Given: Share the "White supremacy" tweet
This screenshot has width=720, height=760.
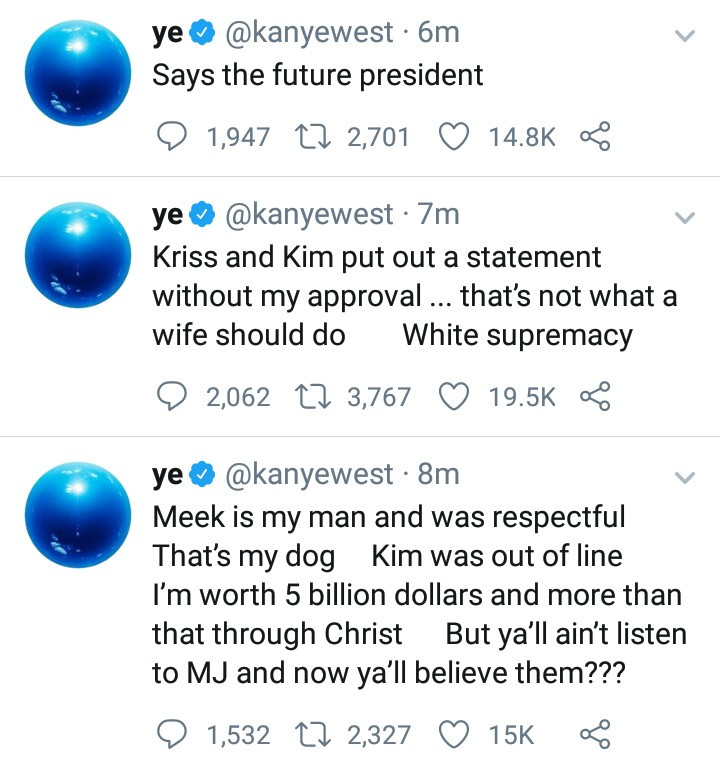Looking at the screenshot, I should [x=595, y=397].
